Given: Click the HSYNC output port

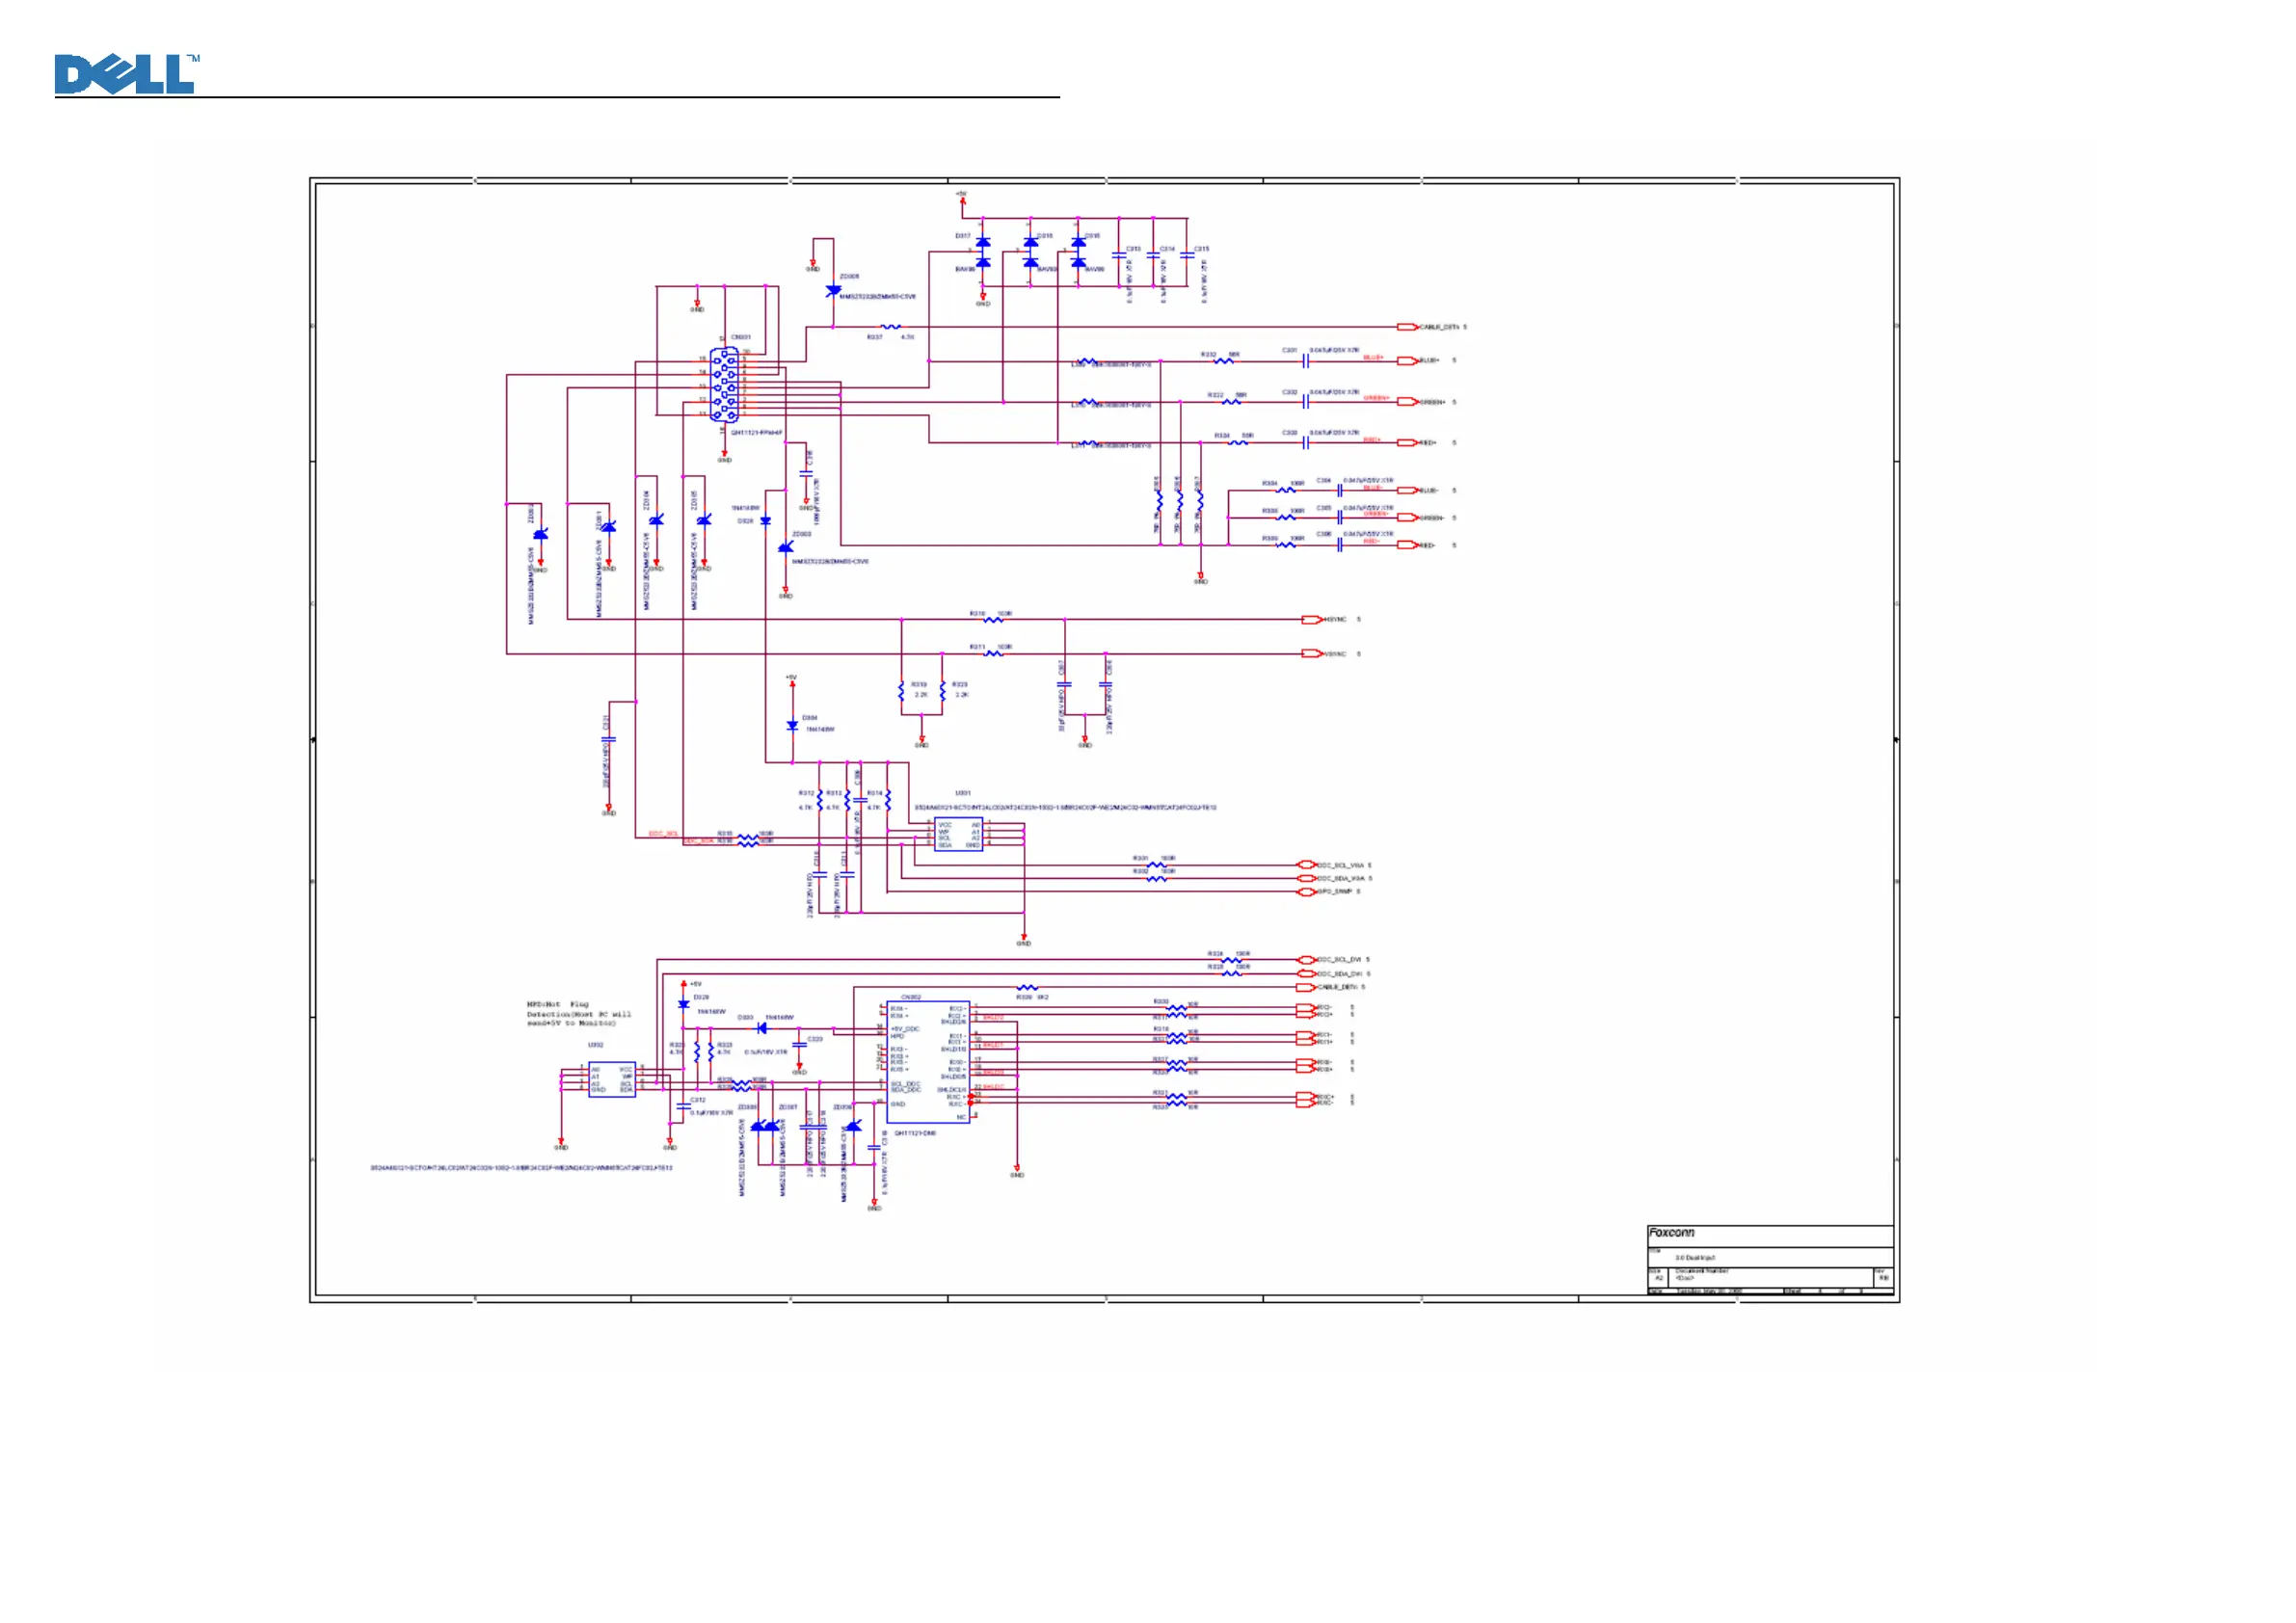Looking at the screenshot, I should click(x=1311, y=619).
